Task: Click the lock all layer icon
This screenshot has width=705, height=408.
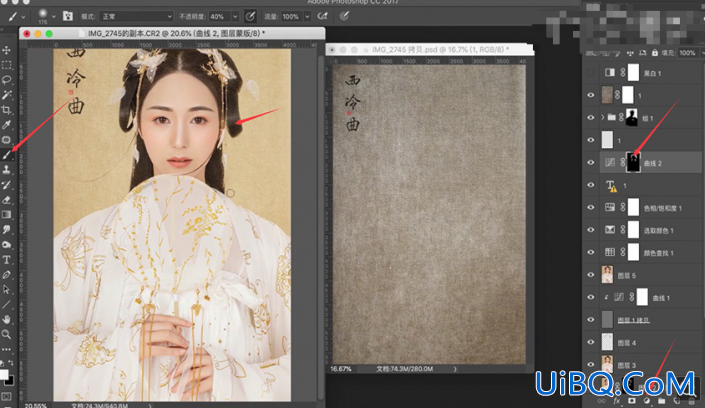Action: [655, 53]
